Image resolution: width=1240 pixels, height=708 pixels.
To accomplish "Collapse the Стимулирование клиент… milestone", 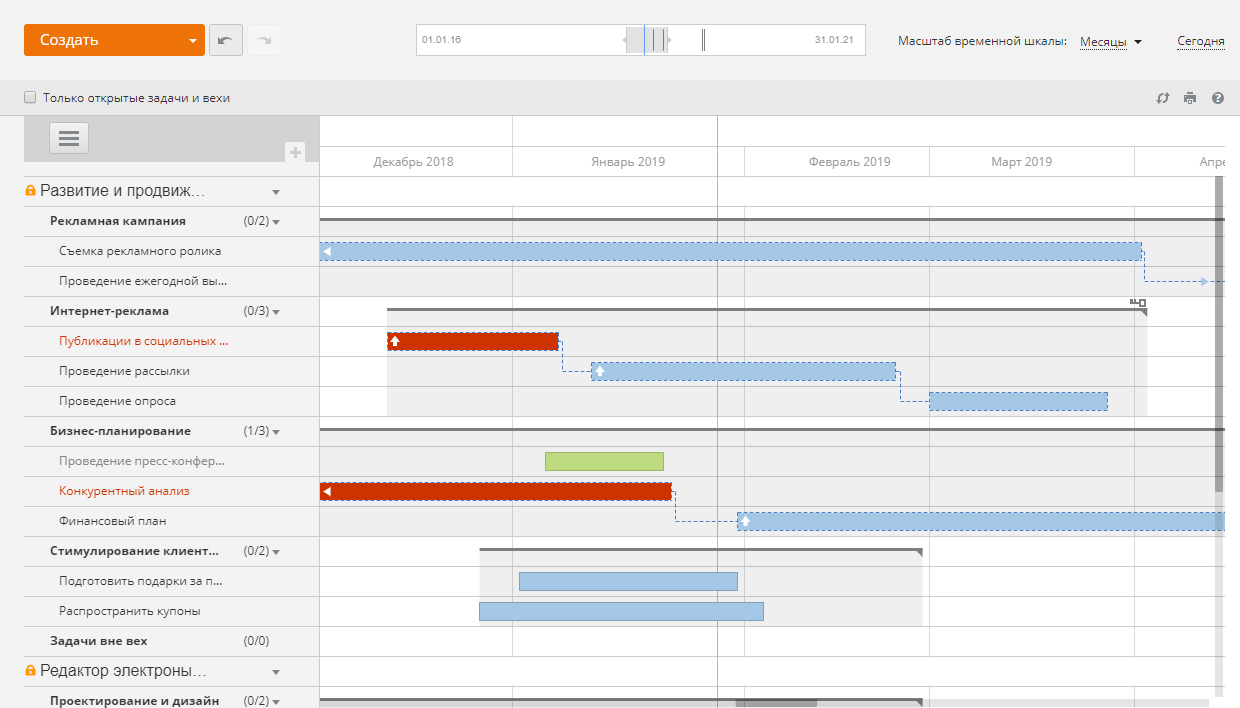I will [x=276, y=552].
